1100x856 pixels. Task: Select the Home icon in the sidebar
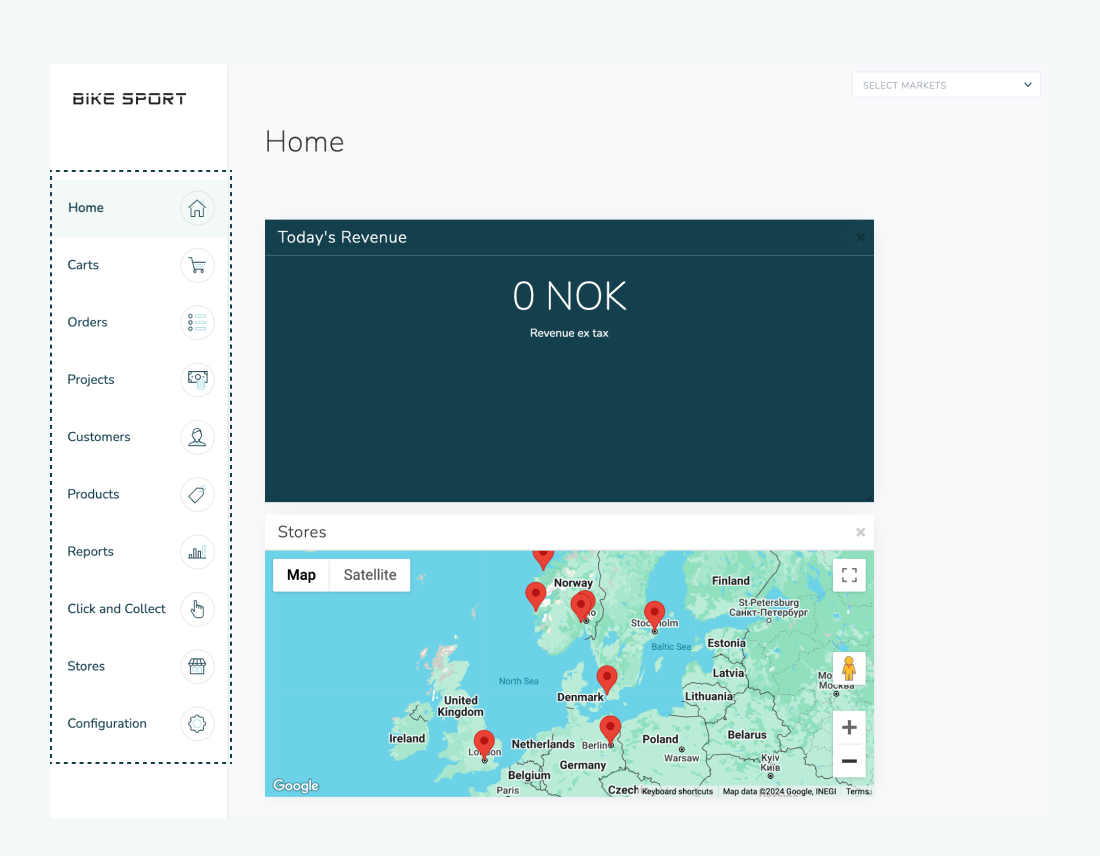click(197, 207)
